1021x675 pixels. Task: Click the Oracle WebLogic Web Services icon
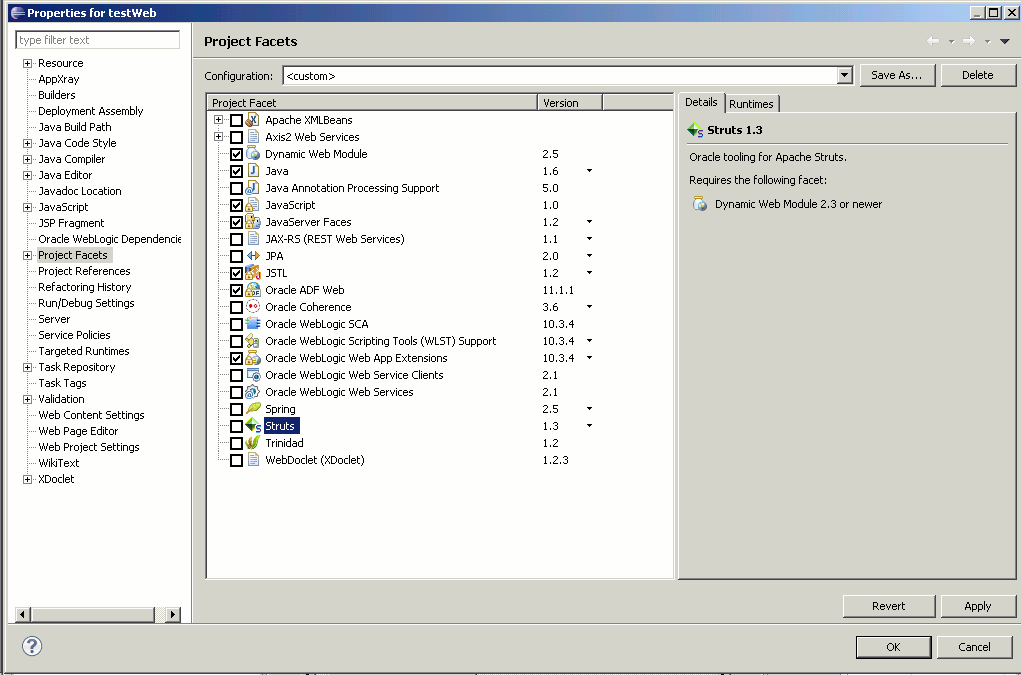click(253, 392)
